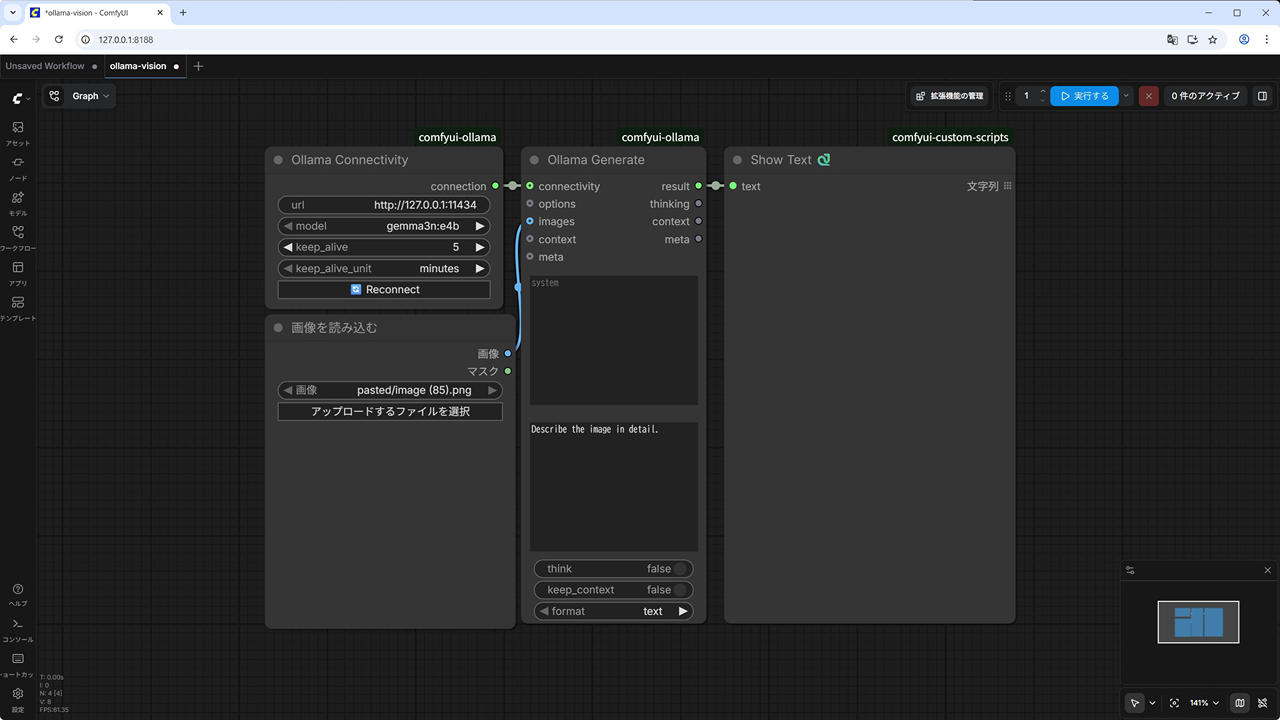The height and width of the screenshot is (720, 1280).
Task: Open the アセット assets sidebar panel
Action: click(18, 133)
